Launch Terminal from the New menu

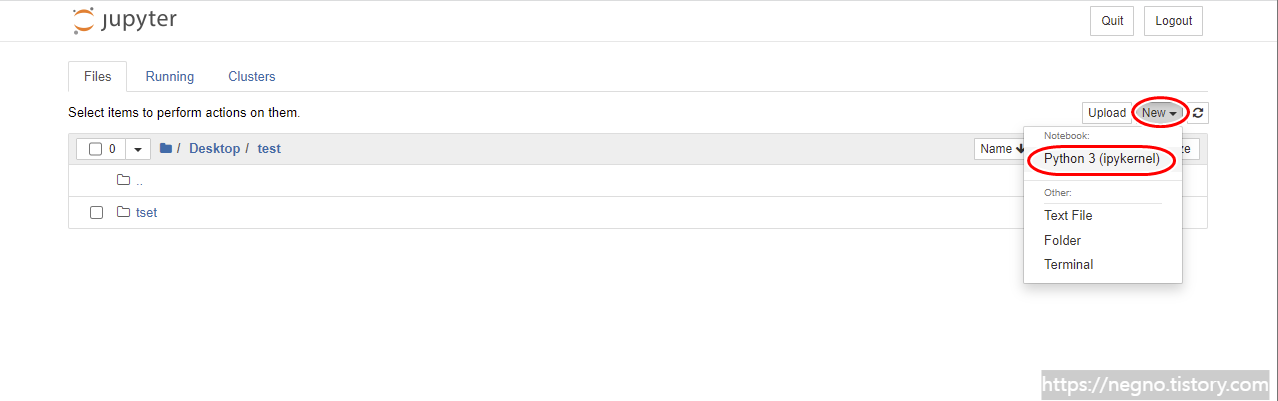pos(1068,264)
